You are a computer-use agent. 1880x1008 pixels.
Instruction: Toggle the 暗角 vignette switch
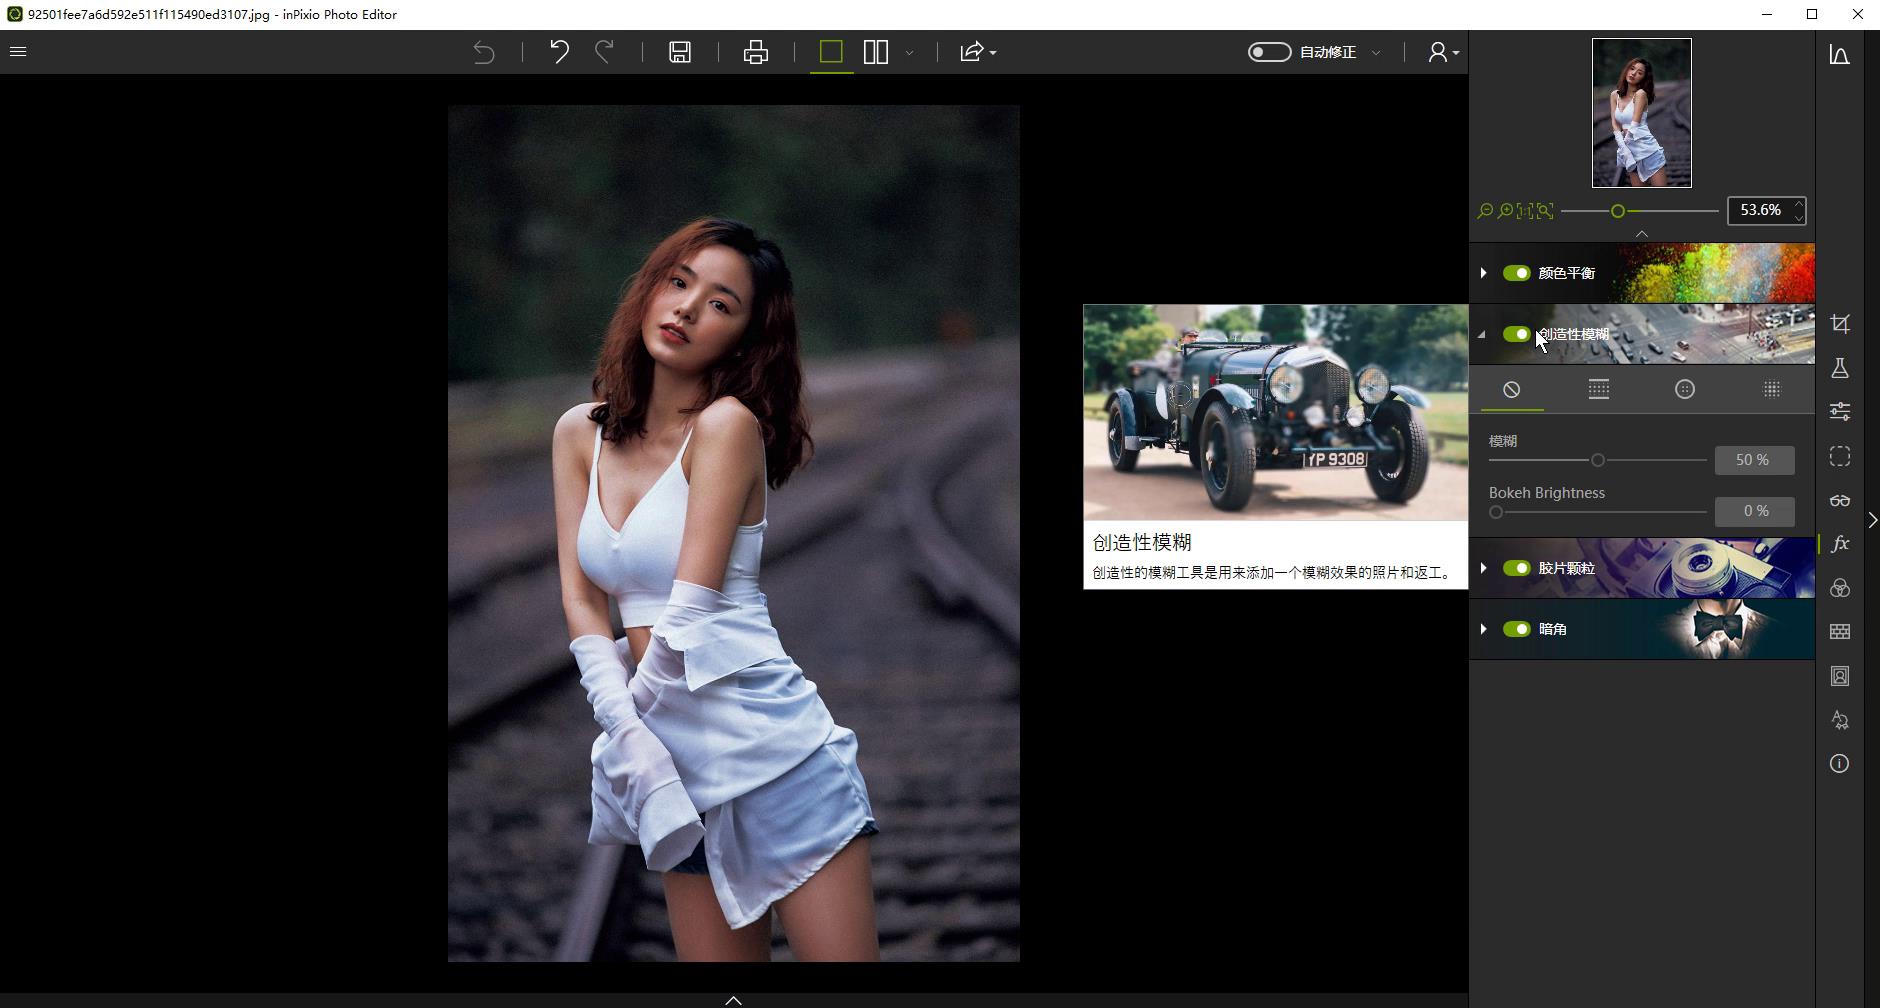coord(1517,629)
